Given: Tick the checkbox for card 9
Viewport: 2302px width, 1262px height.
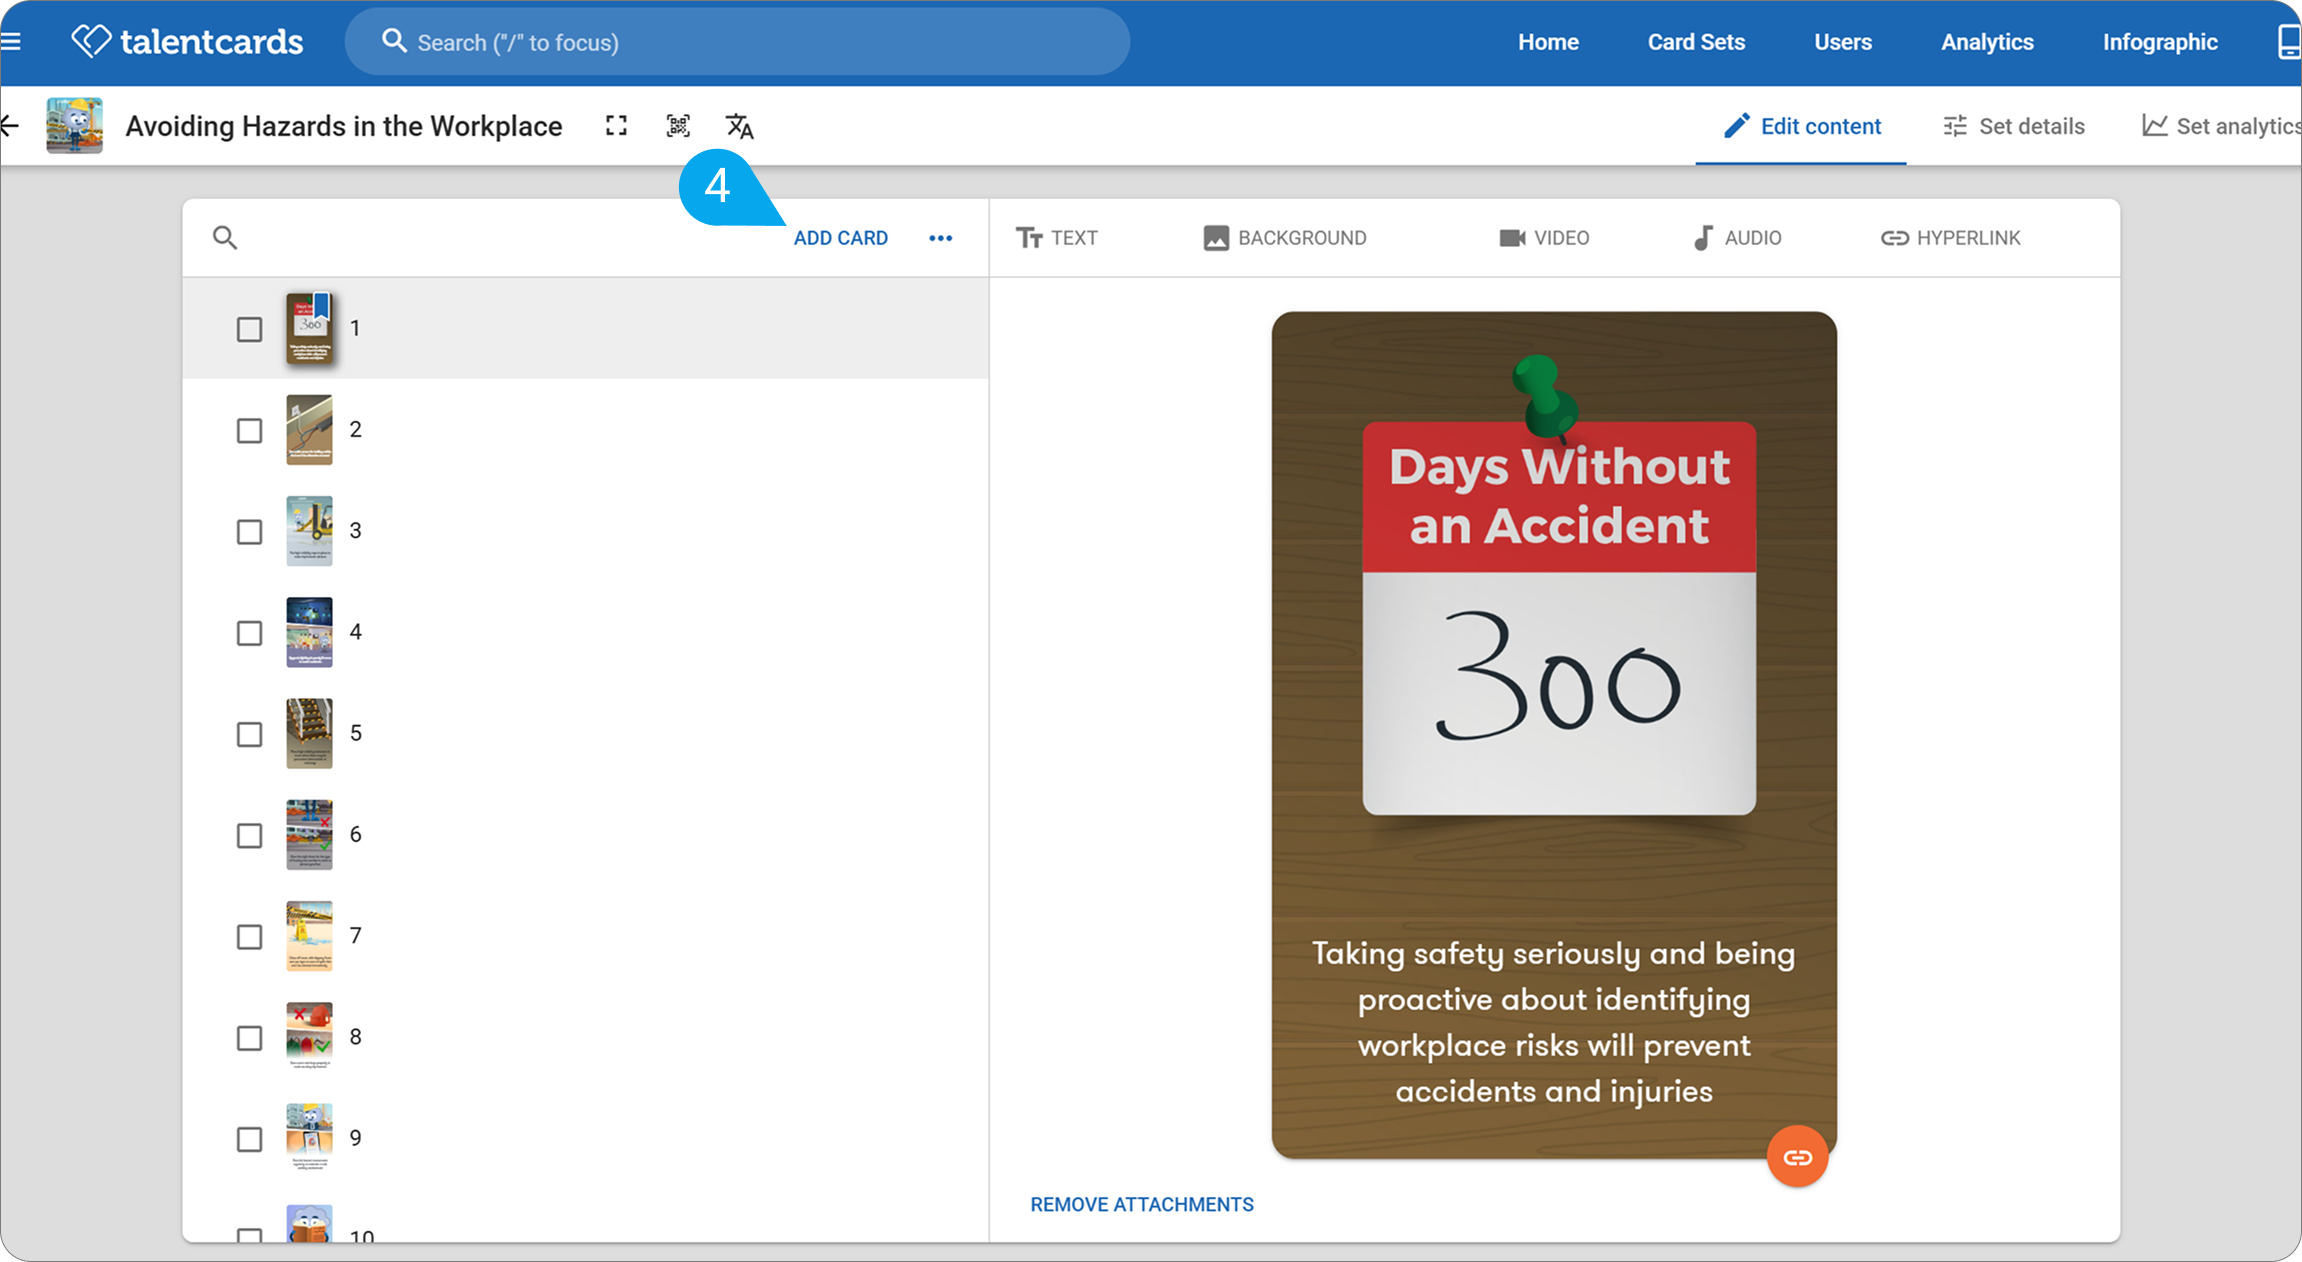Looking at the screenshot, I should [249, 1139].
